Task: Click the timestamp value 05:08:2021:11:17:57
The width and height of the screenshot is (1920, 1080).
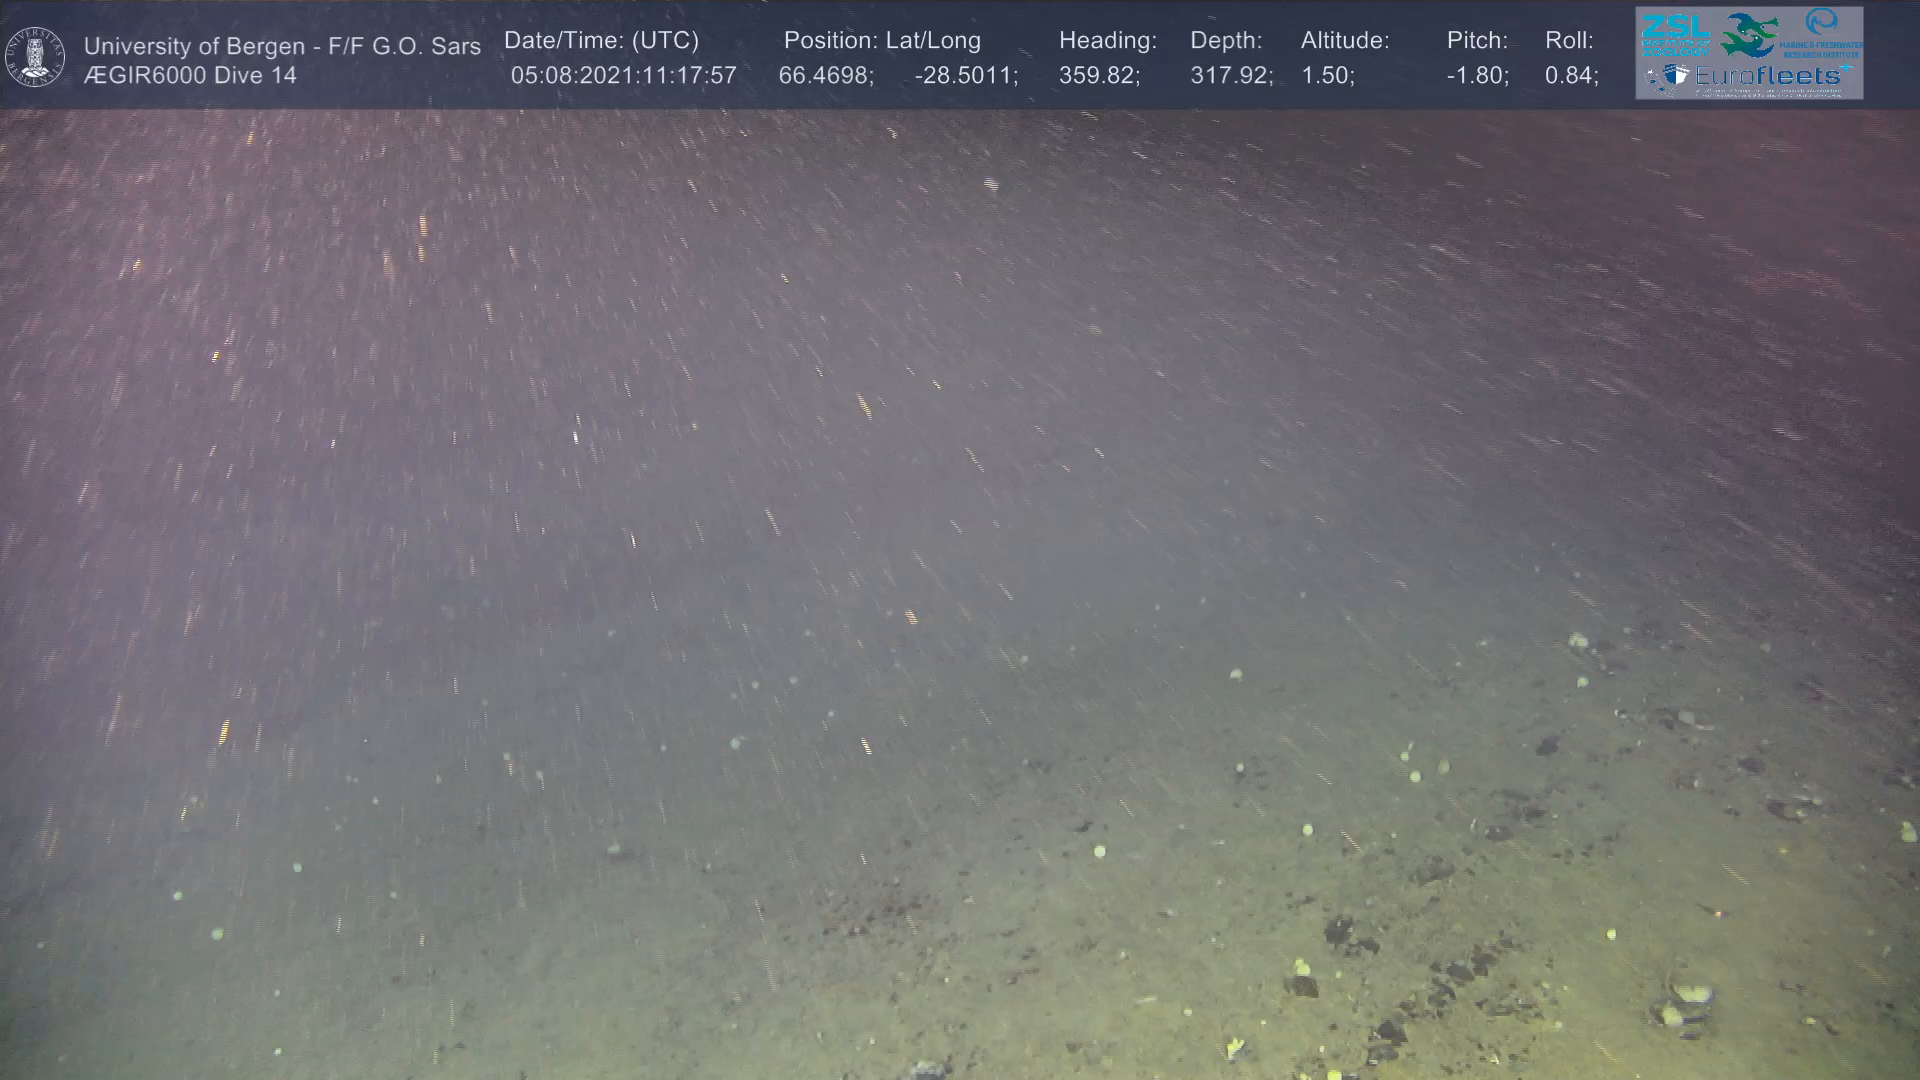Action: click(x=623, y=75)
